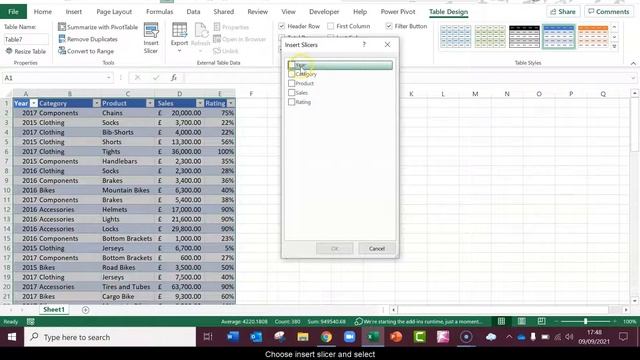Image resolution: width=640 pixels, height=360 pixels.
Task: Click the macro recording icon in status bar
Action: pos(31,322)
